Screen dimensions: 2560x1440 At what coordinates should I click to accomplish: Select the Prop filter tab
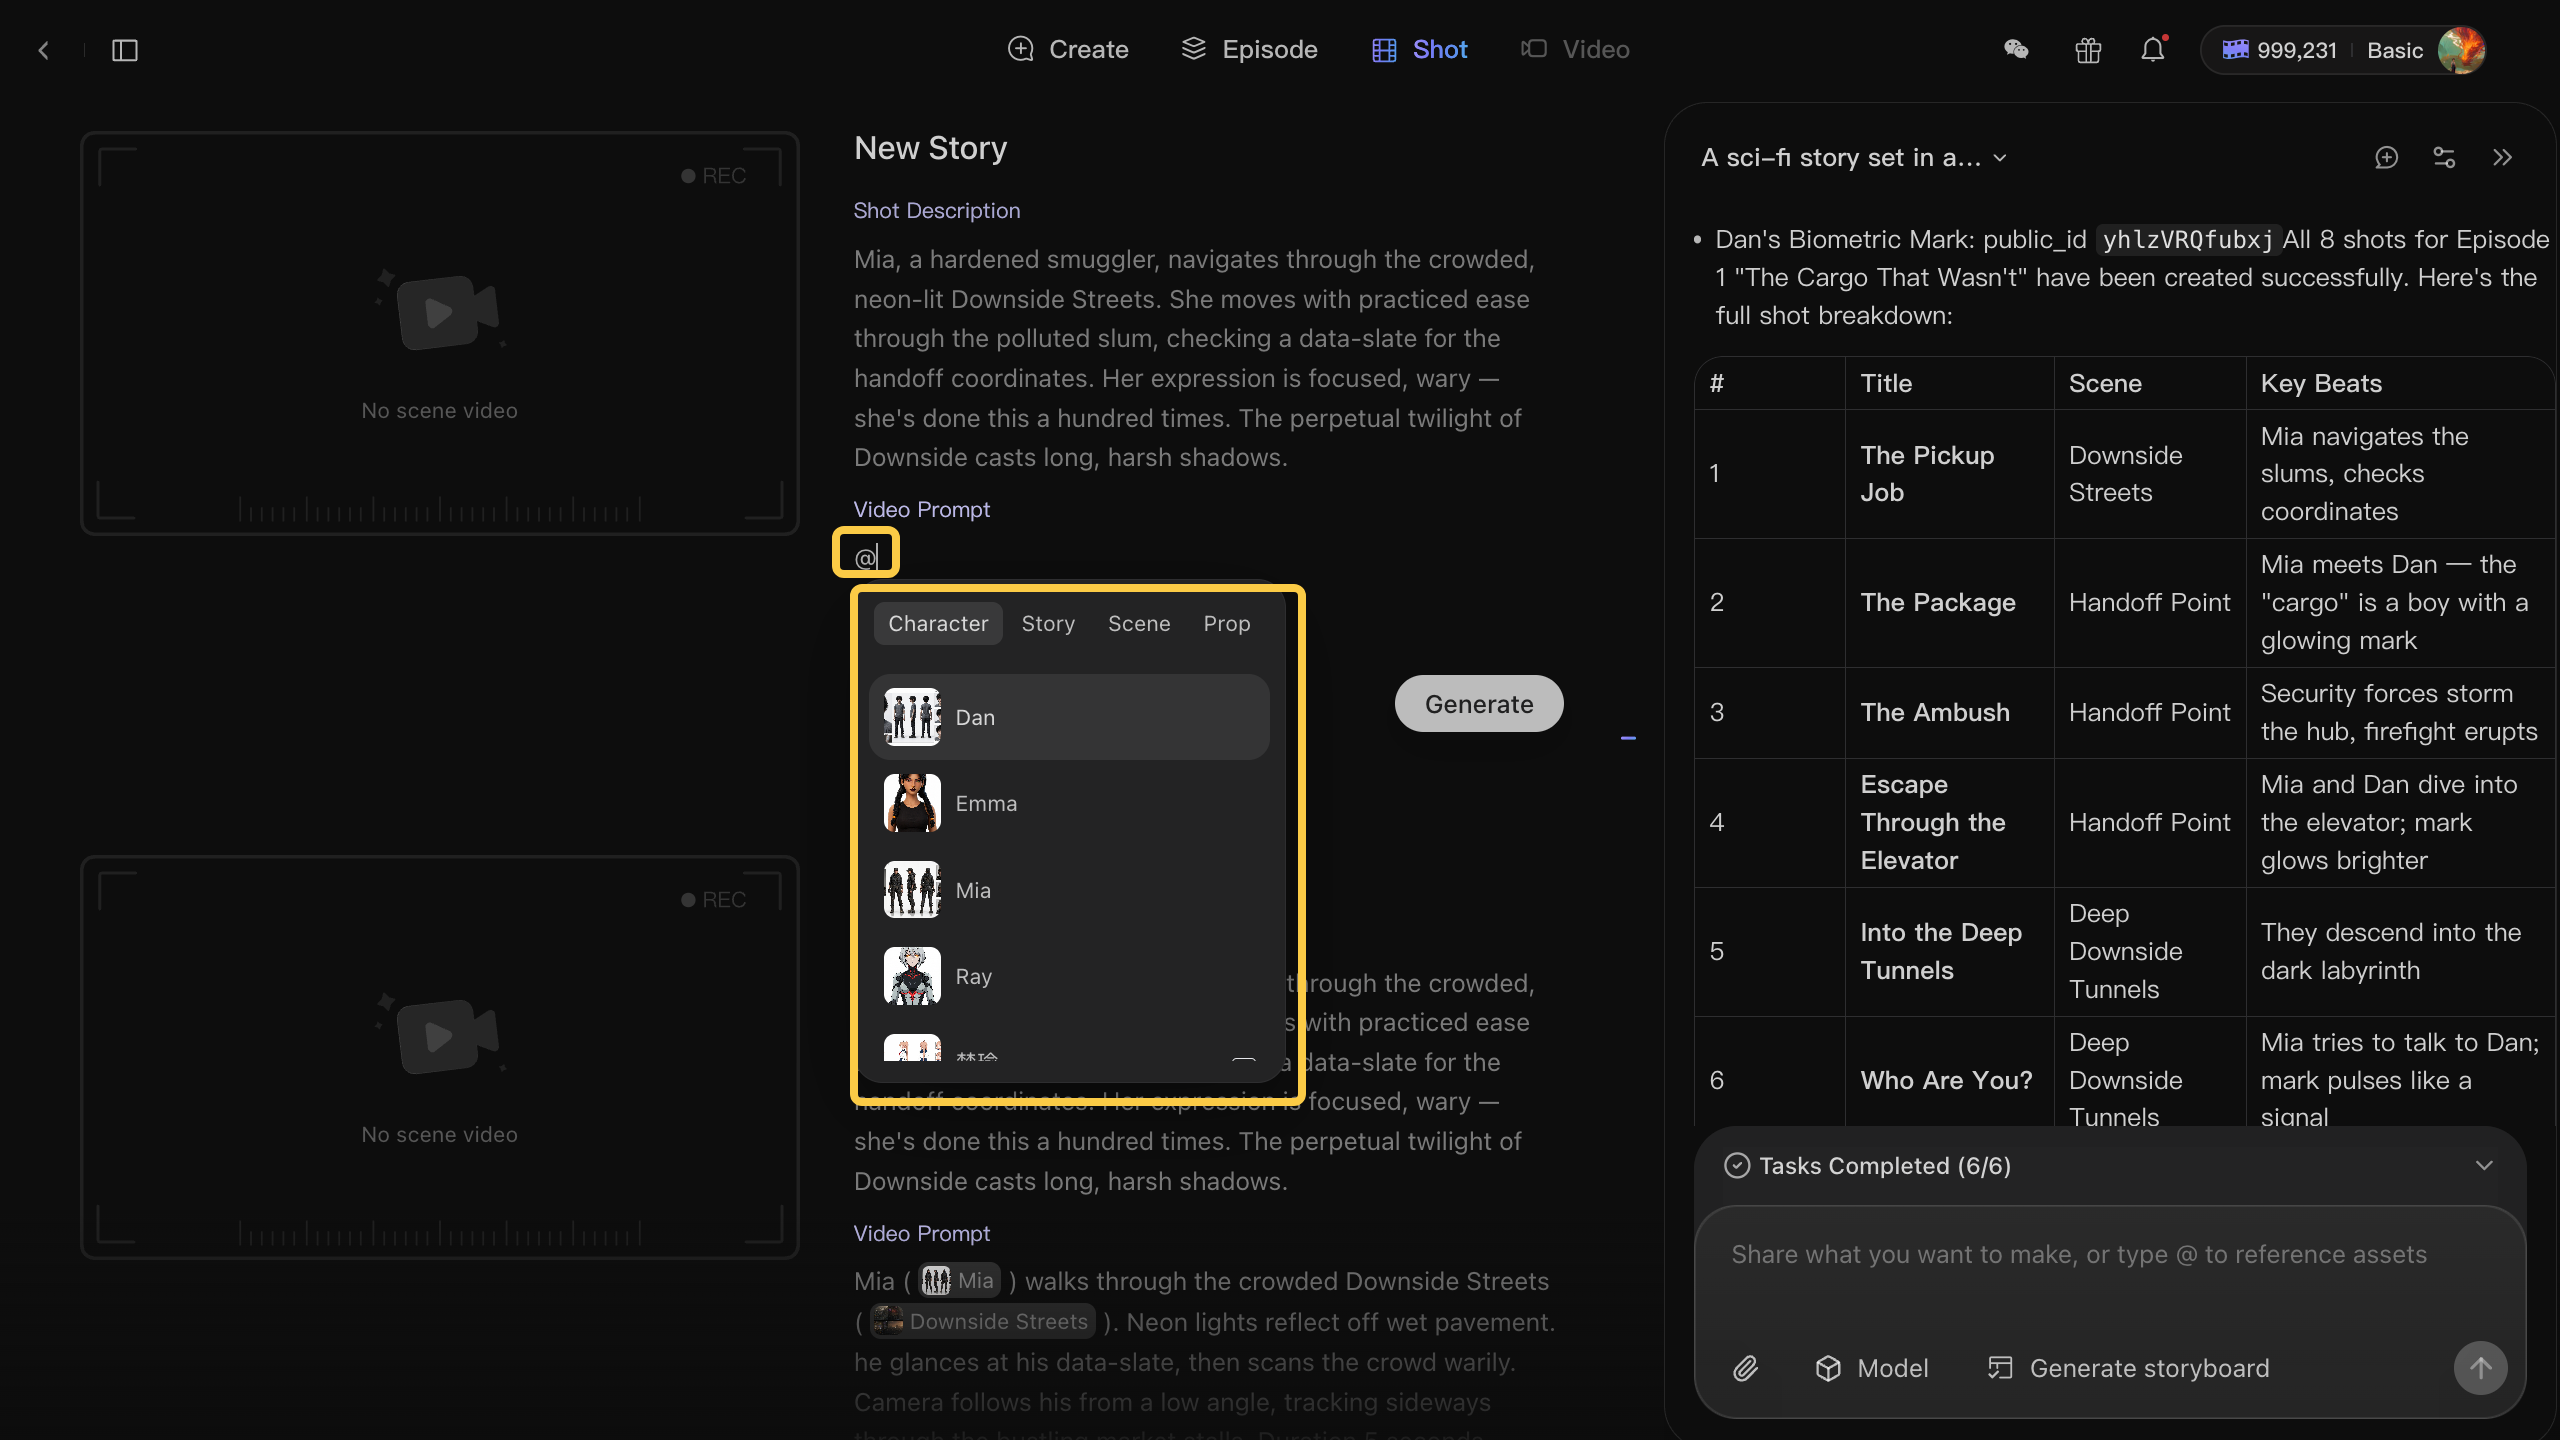pos(1227,623)
